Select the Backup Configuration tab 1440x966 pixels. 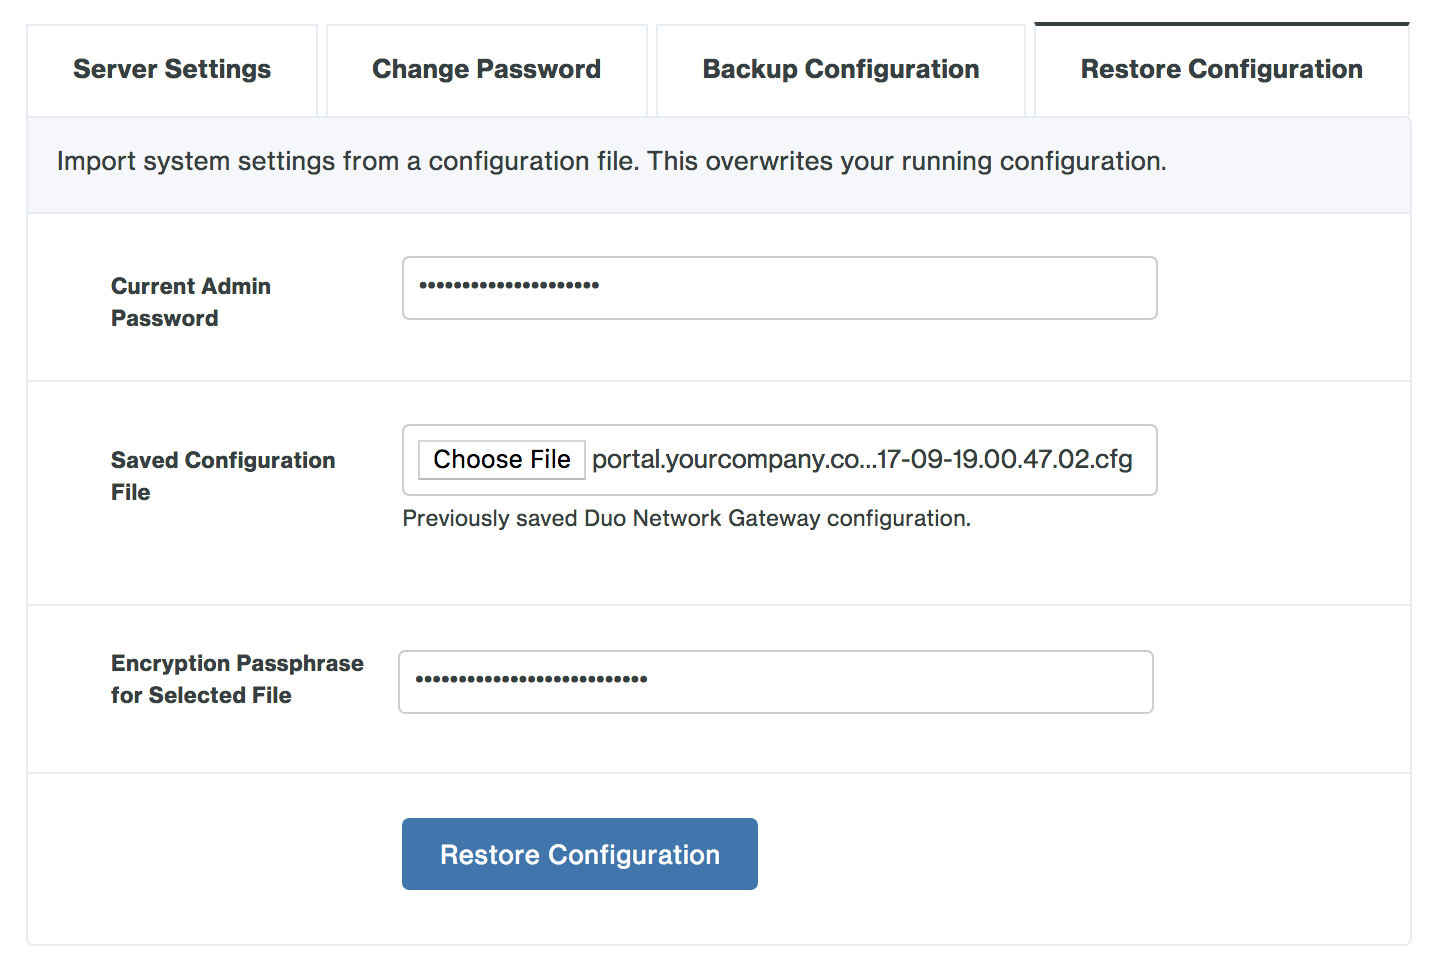coord(840,69)
